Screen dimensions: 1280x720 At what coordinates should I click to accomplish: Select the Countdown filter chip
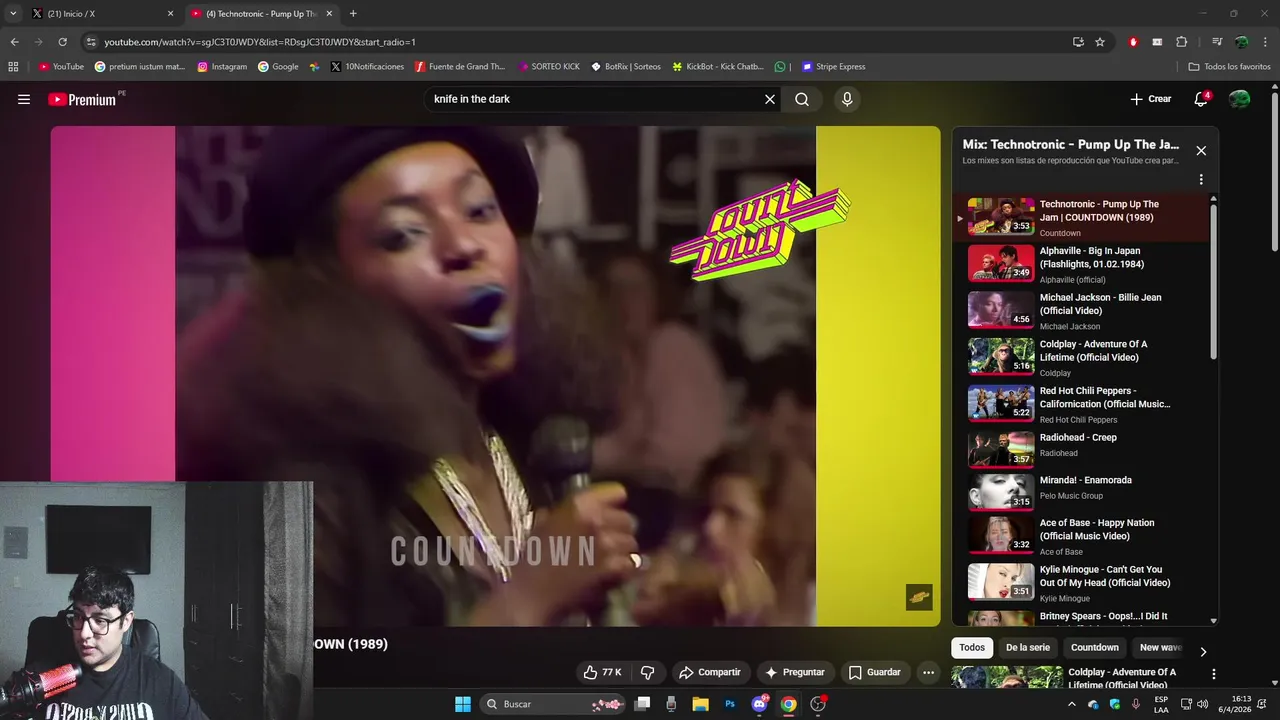coord(1095,647)
